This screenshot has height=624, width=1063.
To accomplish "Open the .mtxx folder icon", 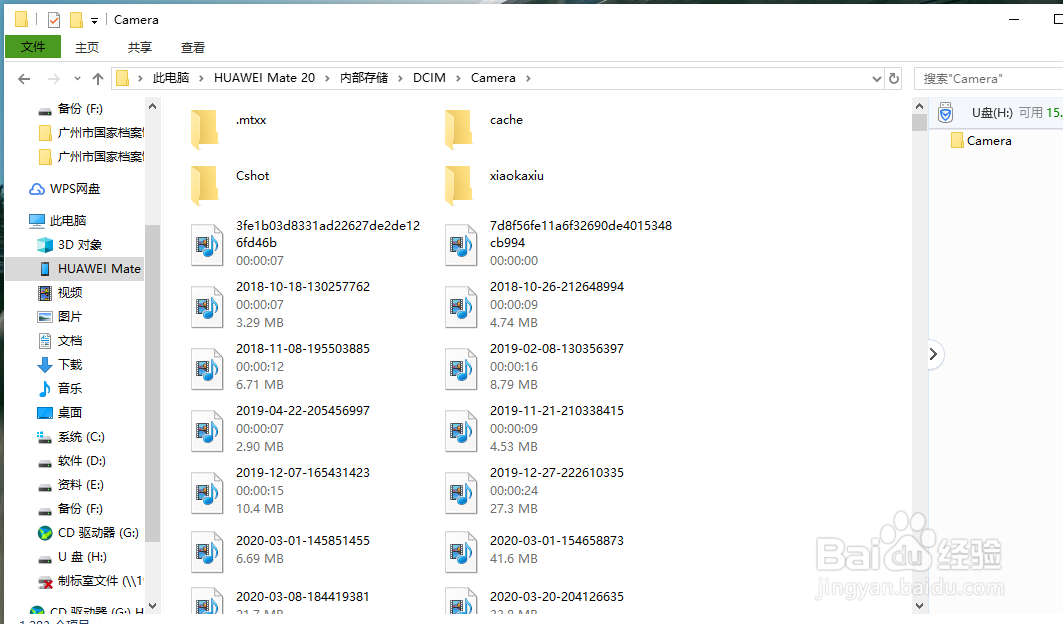I will 205,130.
